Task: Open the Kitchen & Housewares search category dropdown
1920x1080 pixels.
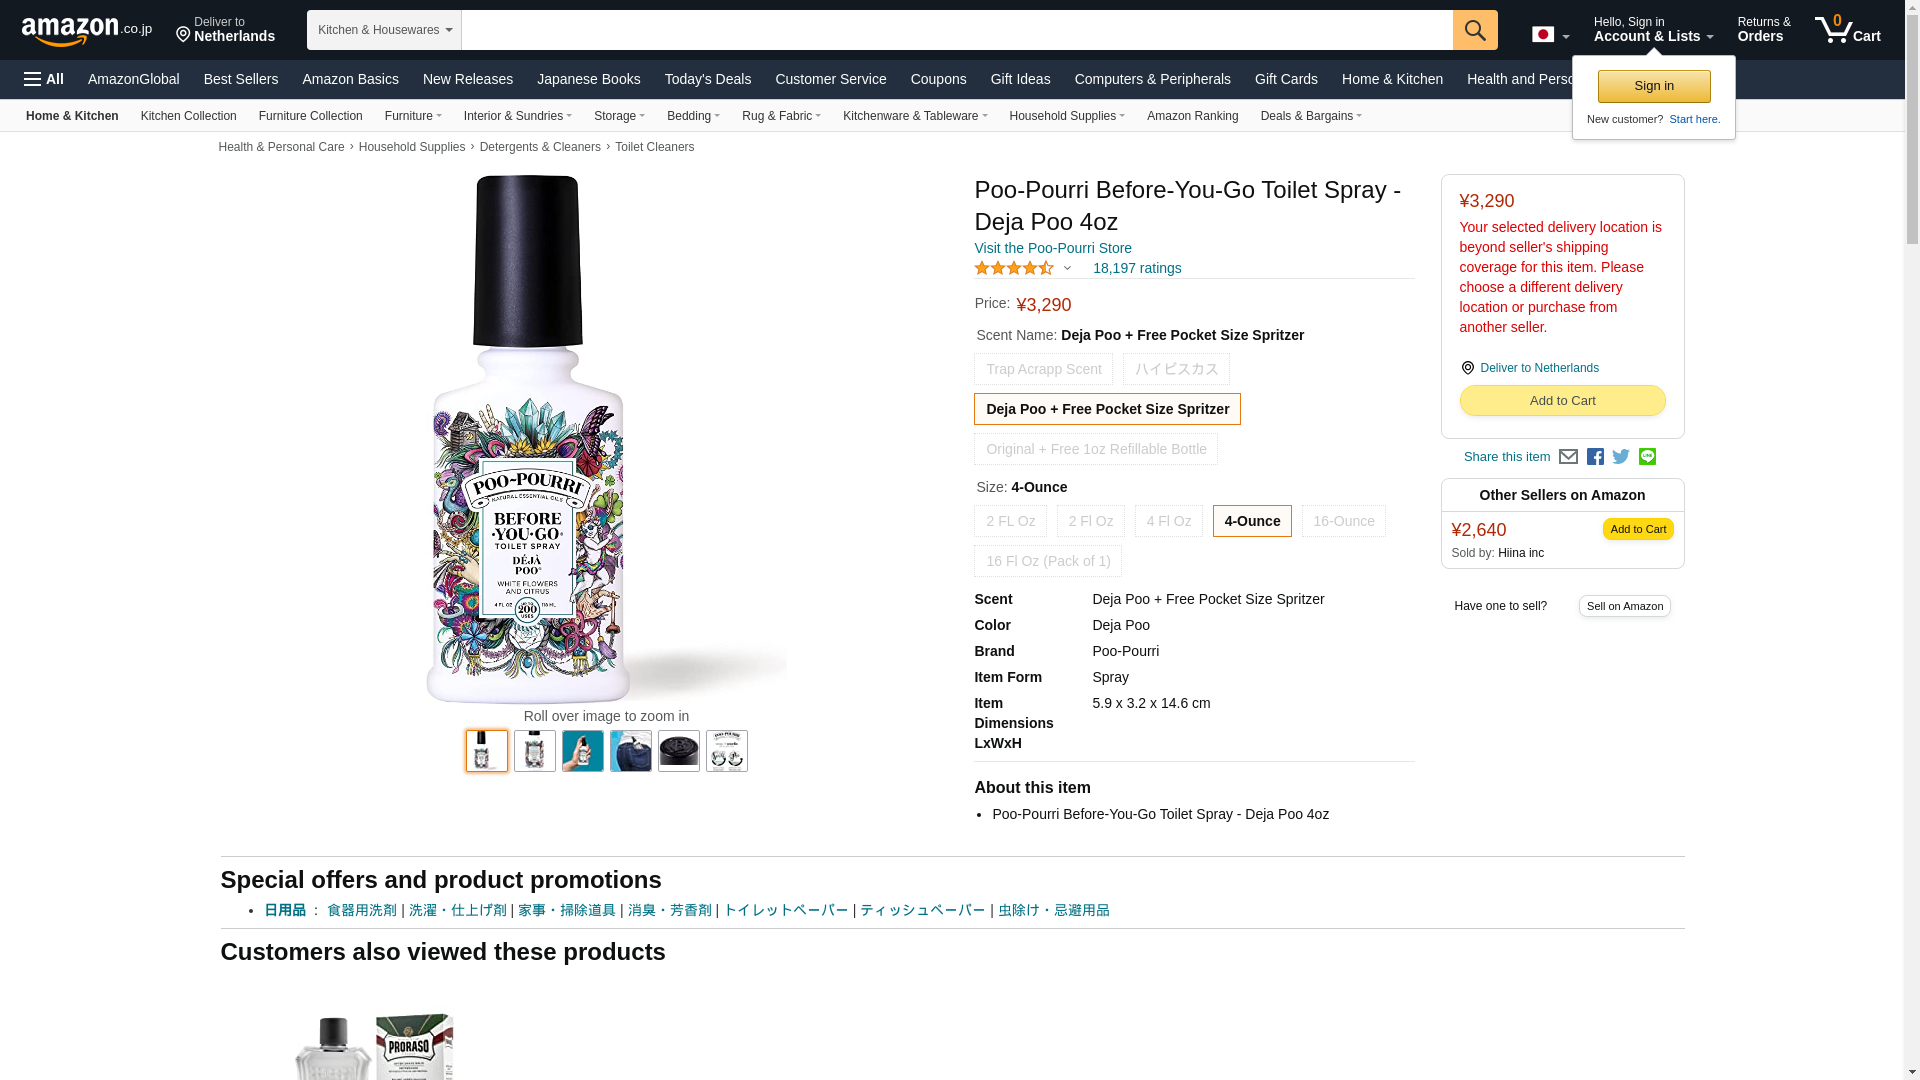Action: (x=384, y=30)
